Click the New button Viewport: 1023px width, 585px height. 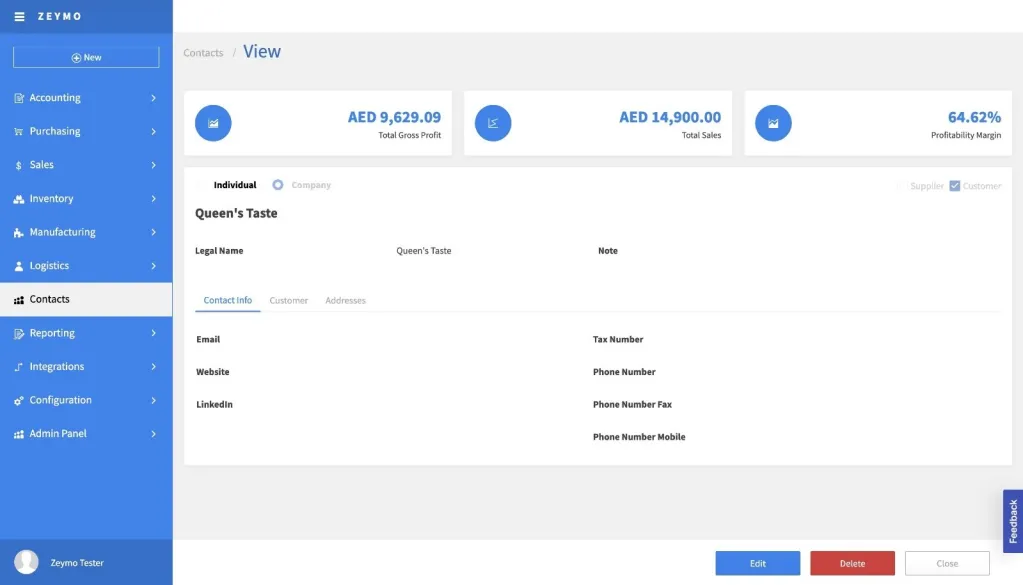[x=86, y=57]
